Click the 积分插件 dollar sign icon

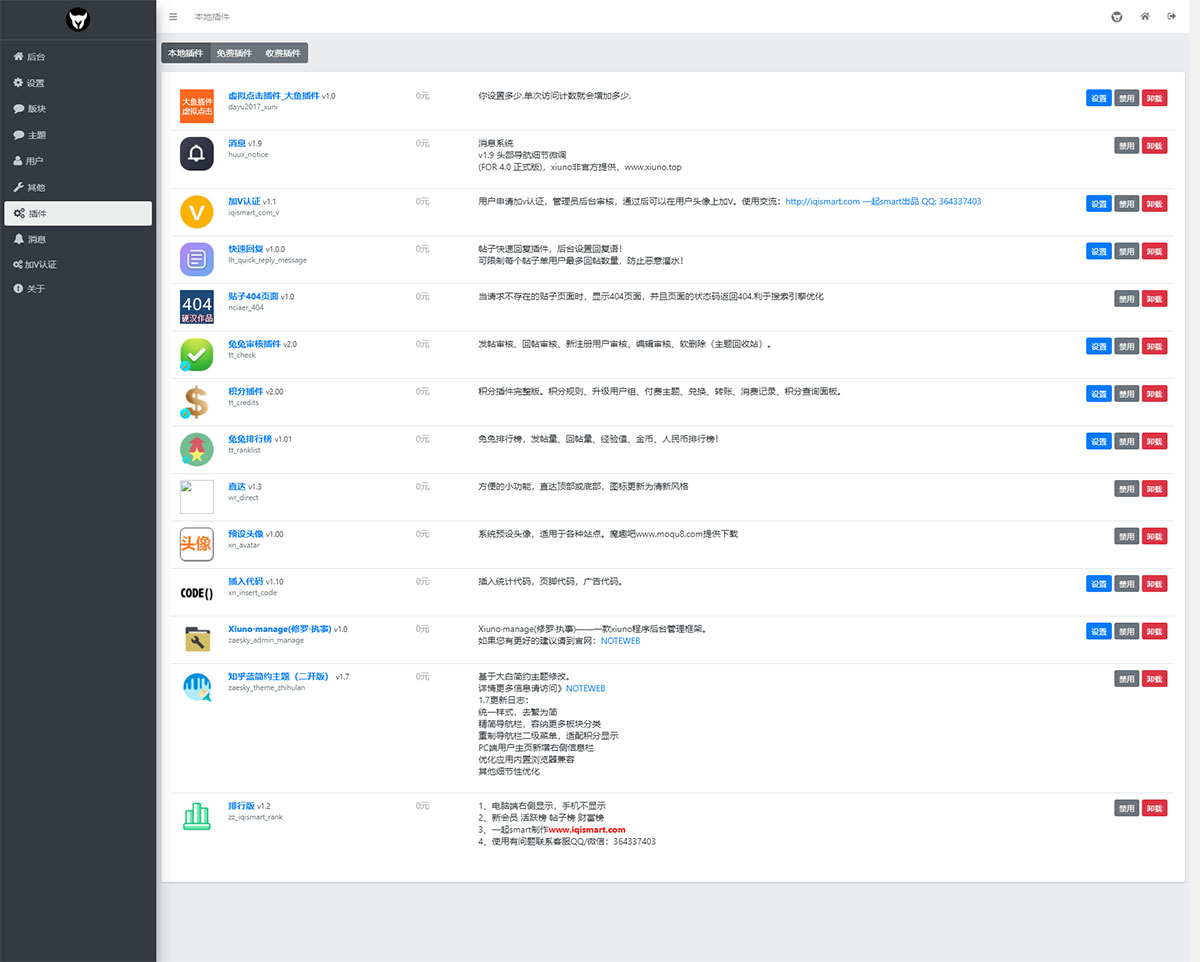tap(196, 402)
